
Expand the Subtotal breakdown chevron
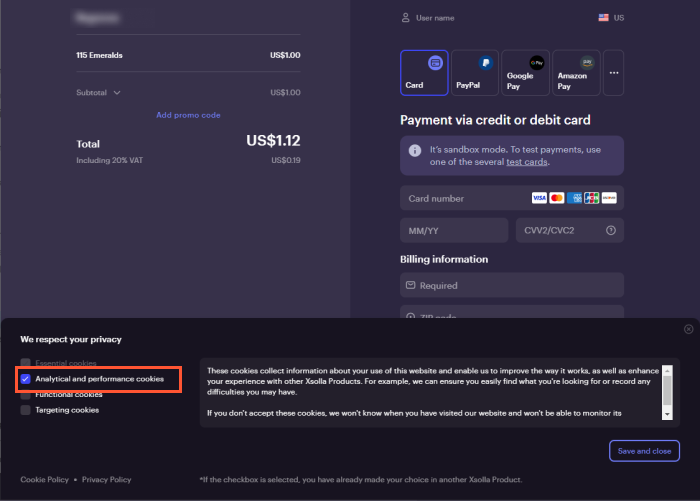point(117,93)
